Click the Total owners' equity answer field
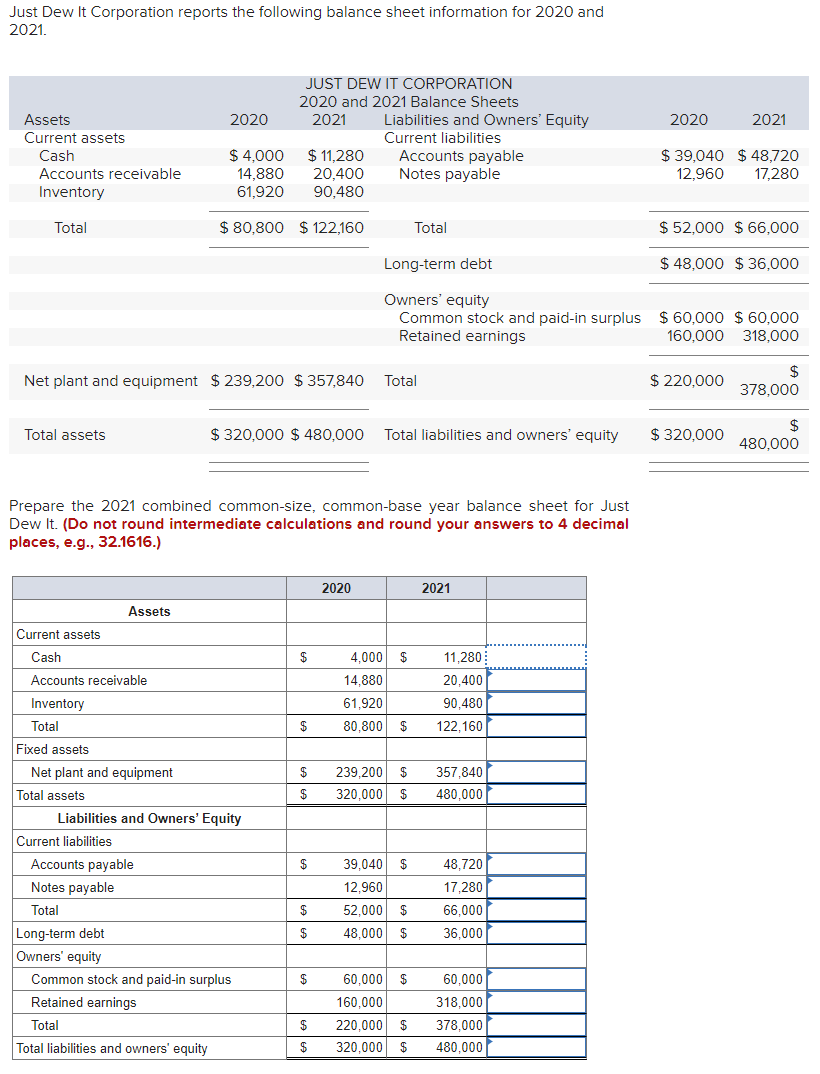 [537, 1025]
